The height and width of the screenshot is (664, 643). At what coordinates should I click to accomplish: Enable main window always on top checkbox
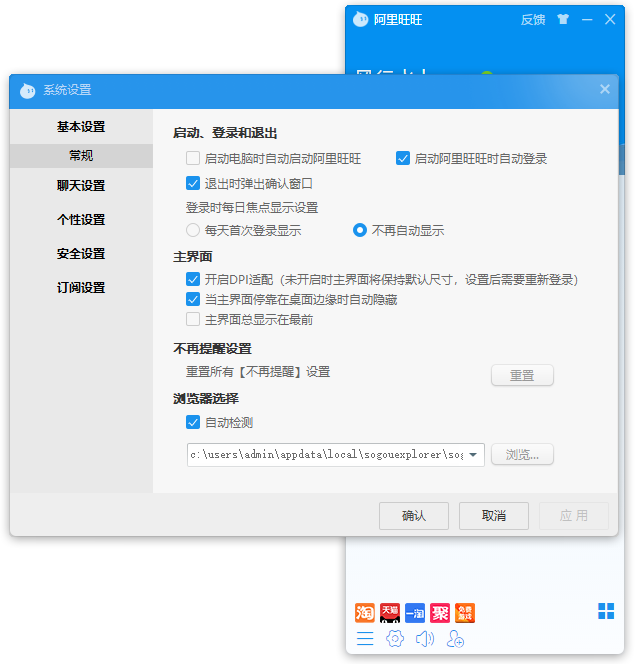click(193, 320)
